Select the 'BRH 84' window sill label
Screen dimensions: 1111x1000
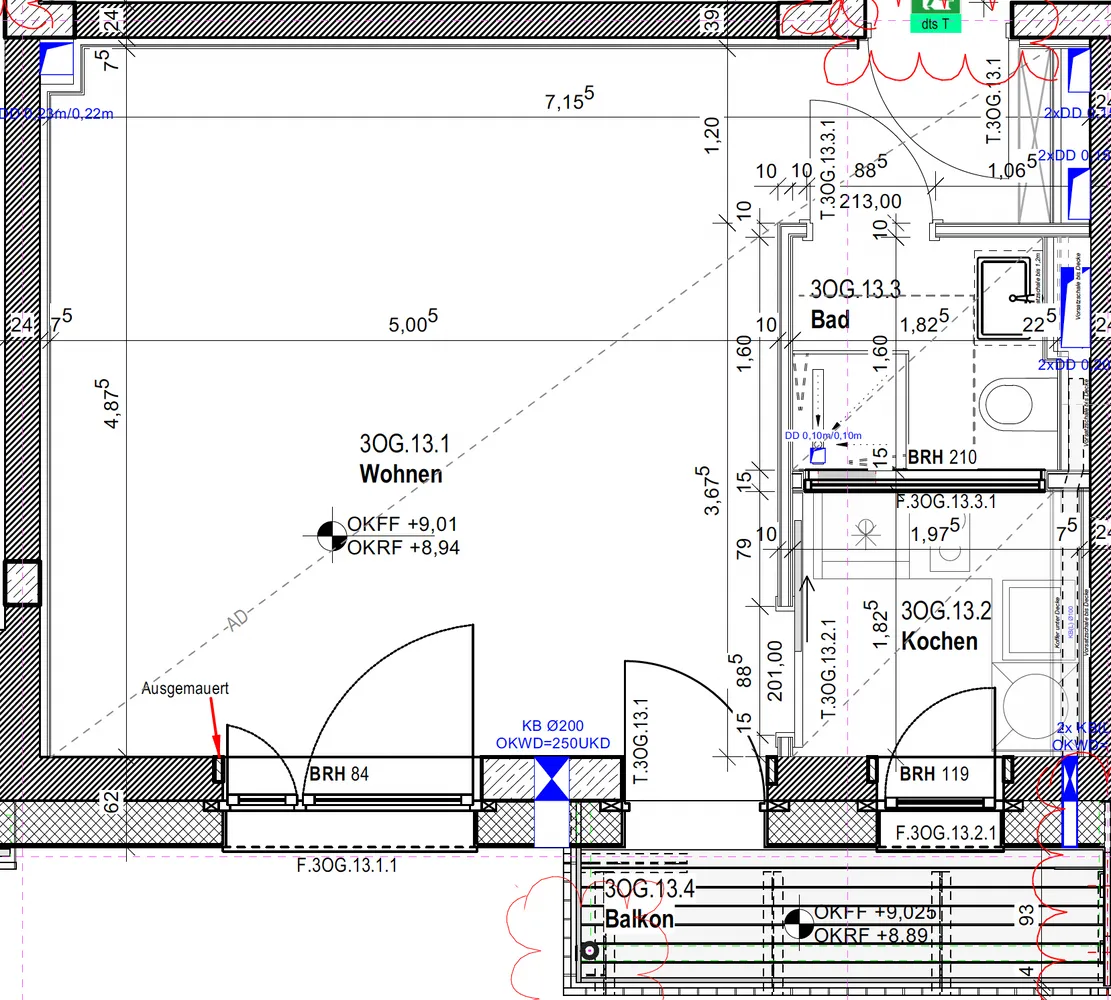tap(339, 773)
